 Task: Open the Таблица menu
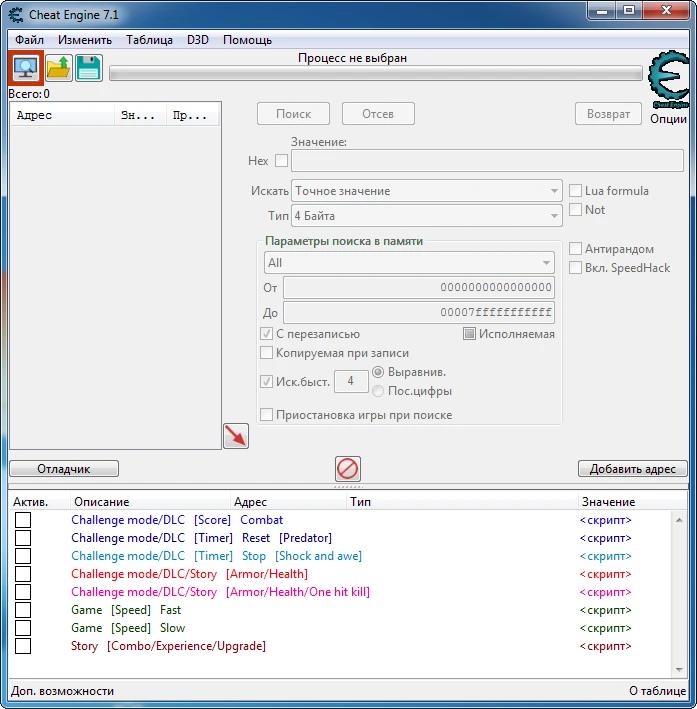pos(149,40)
